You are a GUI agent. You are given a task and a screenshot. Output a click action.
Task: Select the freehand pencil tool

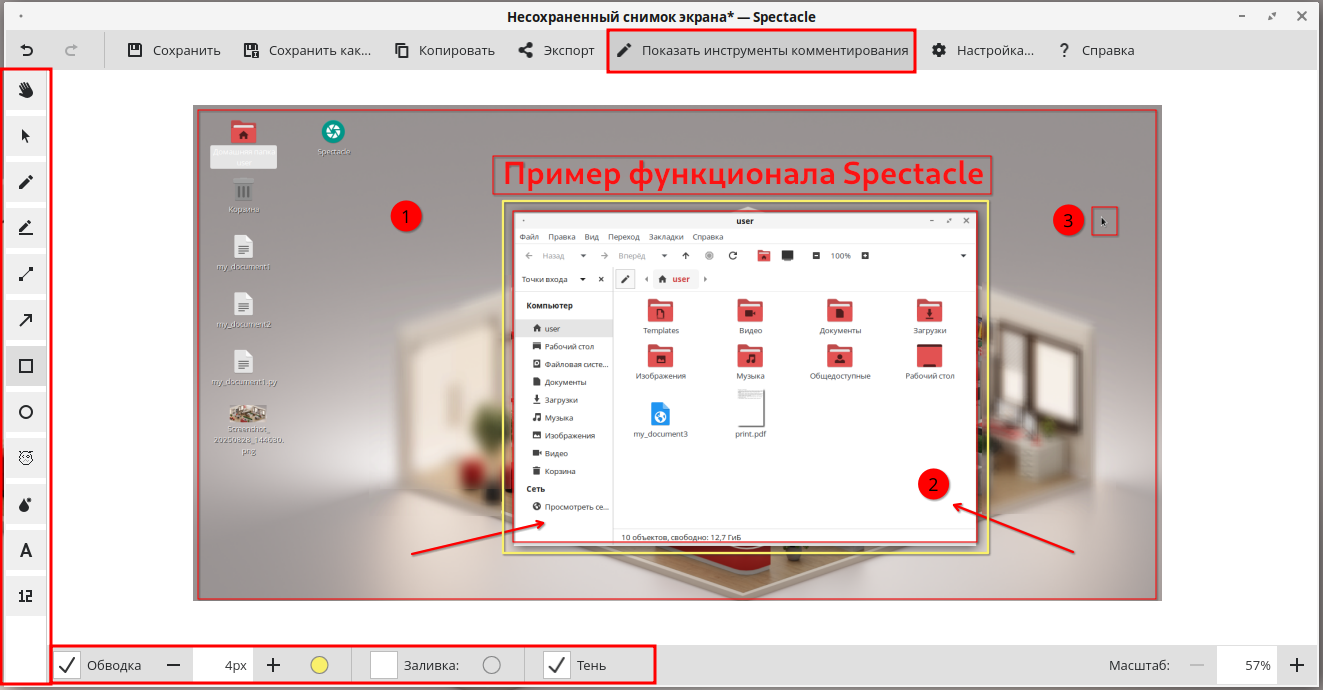26,182
